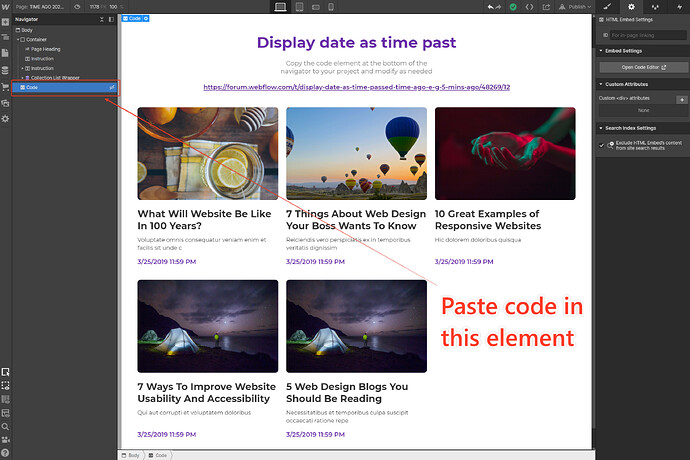The image size is (690, 460).
Task: Expand the Instruction node with the arrow
Action: point(22,69)
